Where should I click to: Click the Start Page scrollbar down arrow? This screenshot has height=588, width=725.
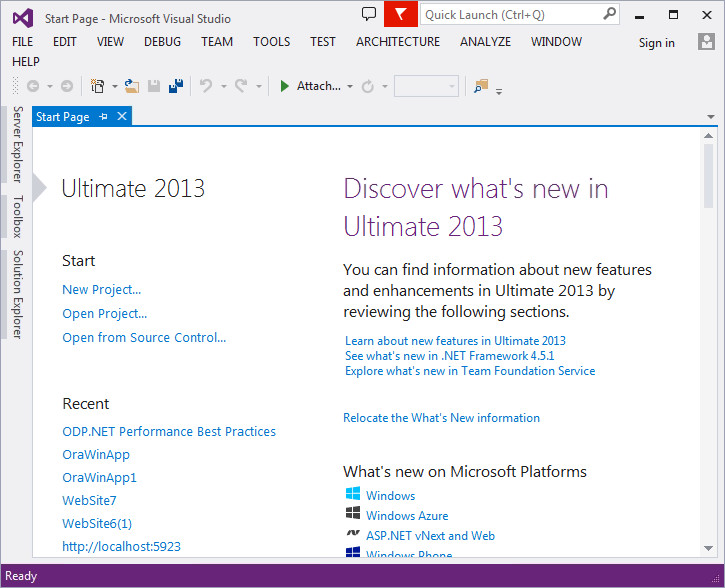click(708, 548)
